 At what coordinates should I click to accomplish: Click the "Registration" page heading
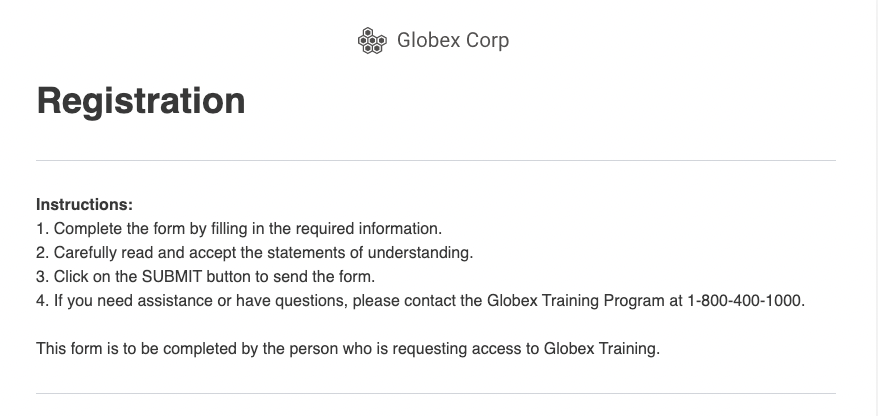coord(141,101)
